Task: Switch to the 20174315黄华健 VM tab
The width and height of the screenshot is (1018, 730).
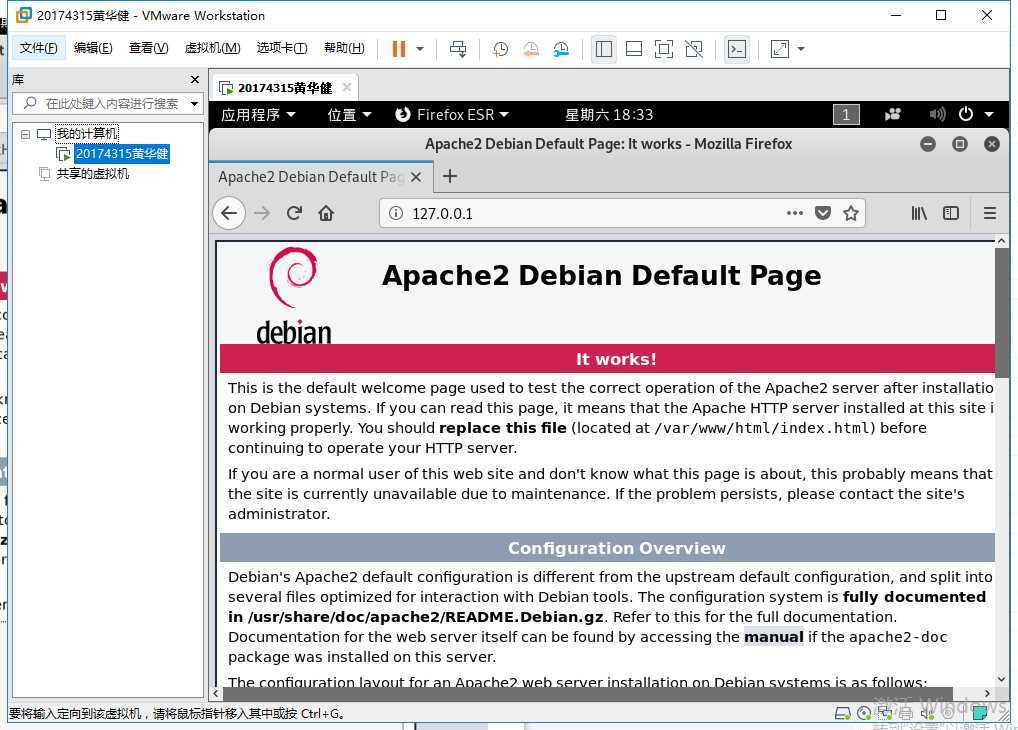Action: [x=284, y=88]
